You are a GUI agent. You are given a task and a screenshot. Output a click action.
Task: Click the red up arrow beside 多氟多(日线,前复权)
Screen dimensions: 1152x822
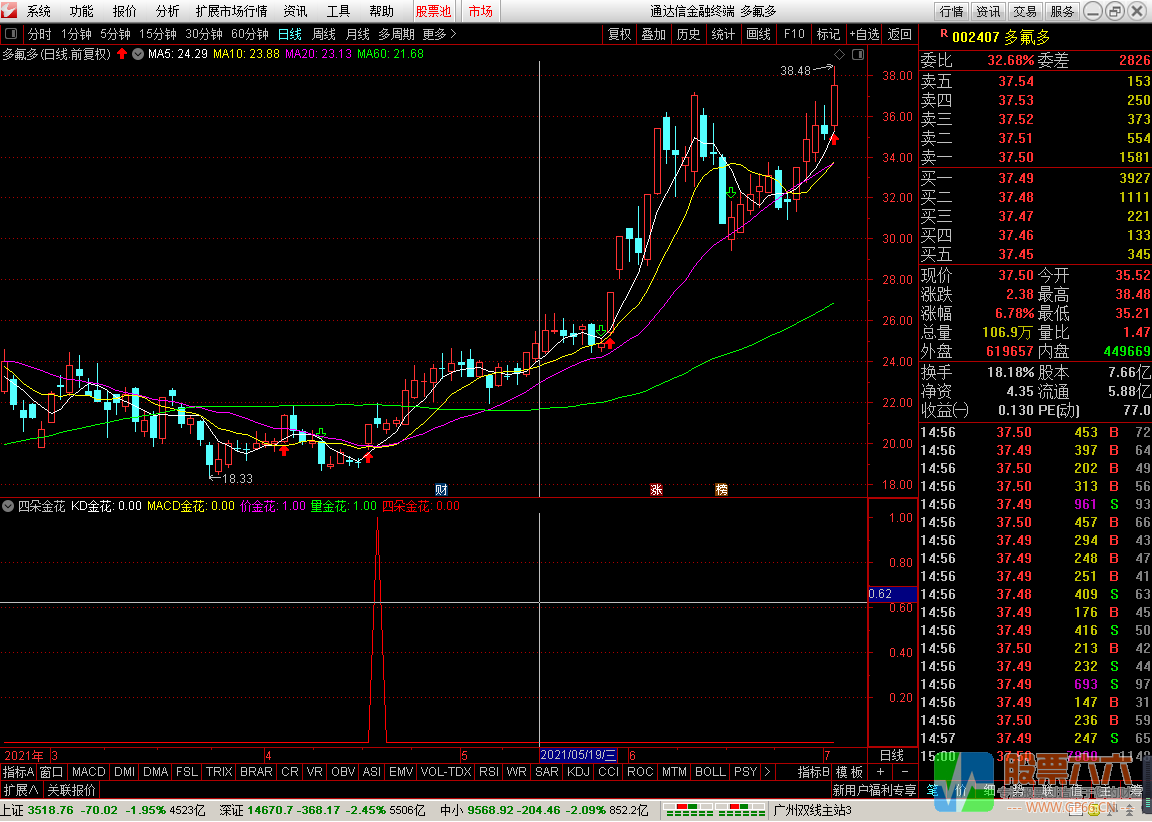pos(122,54)
